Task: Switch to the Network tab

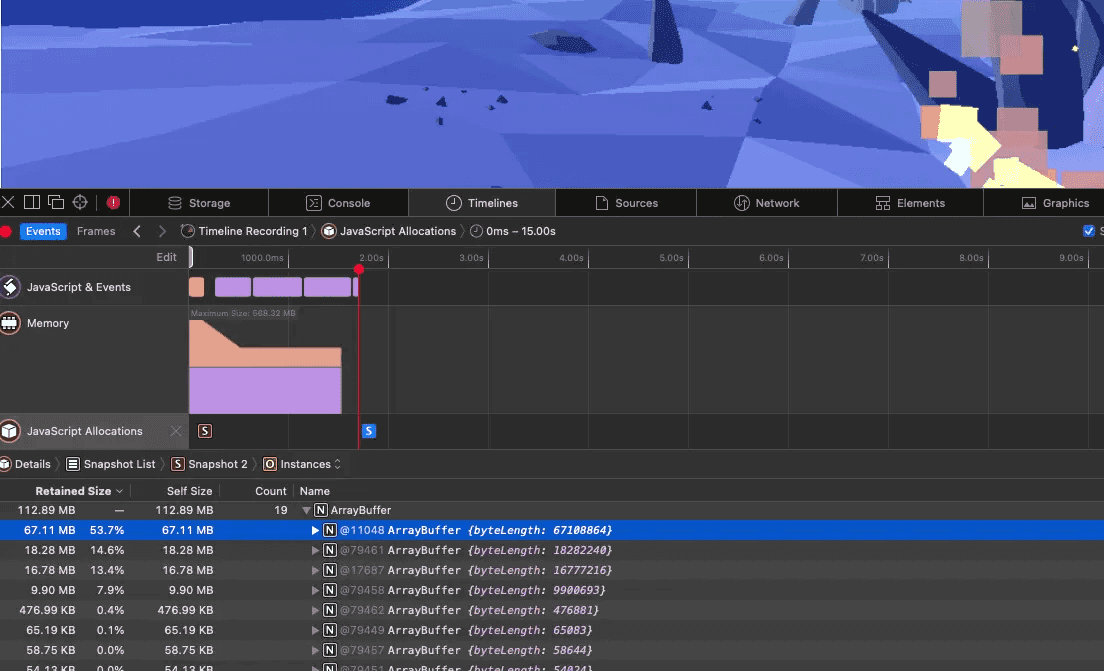Action: pos(767,203)
